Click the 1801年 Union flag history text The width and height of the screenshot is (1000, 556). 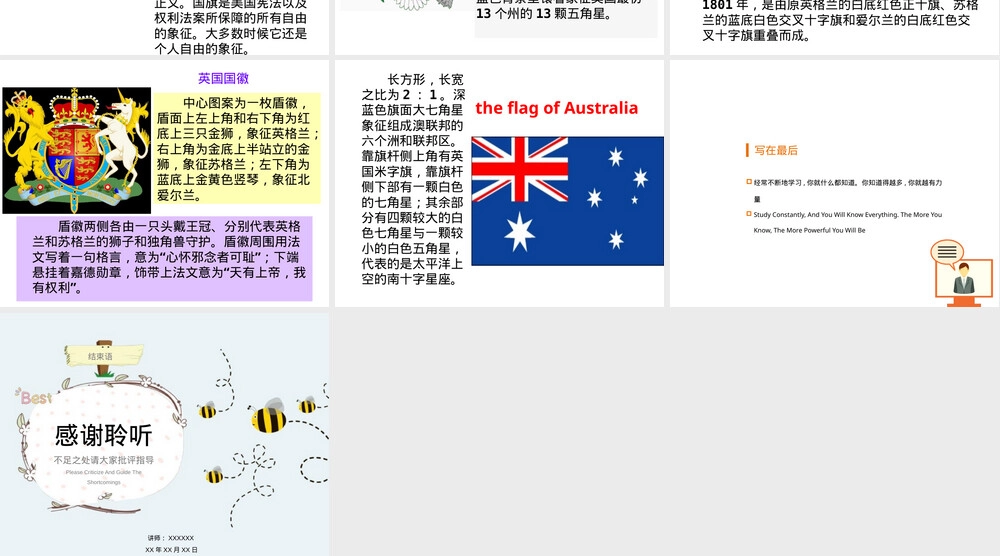839,21
